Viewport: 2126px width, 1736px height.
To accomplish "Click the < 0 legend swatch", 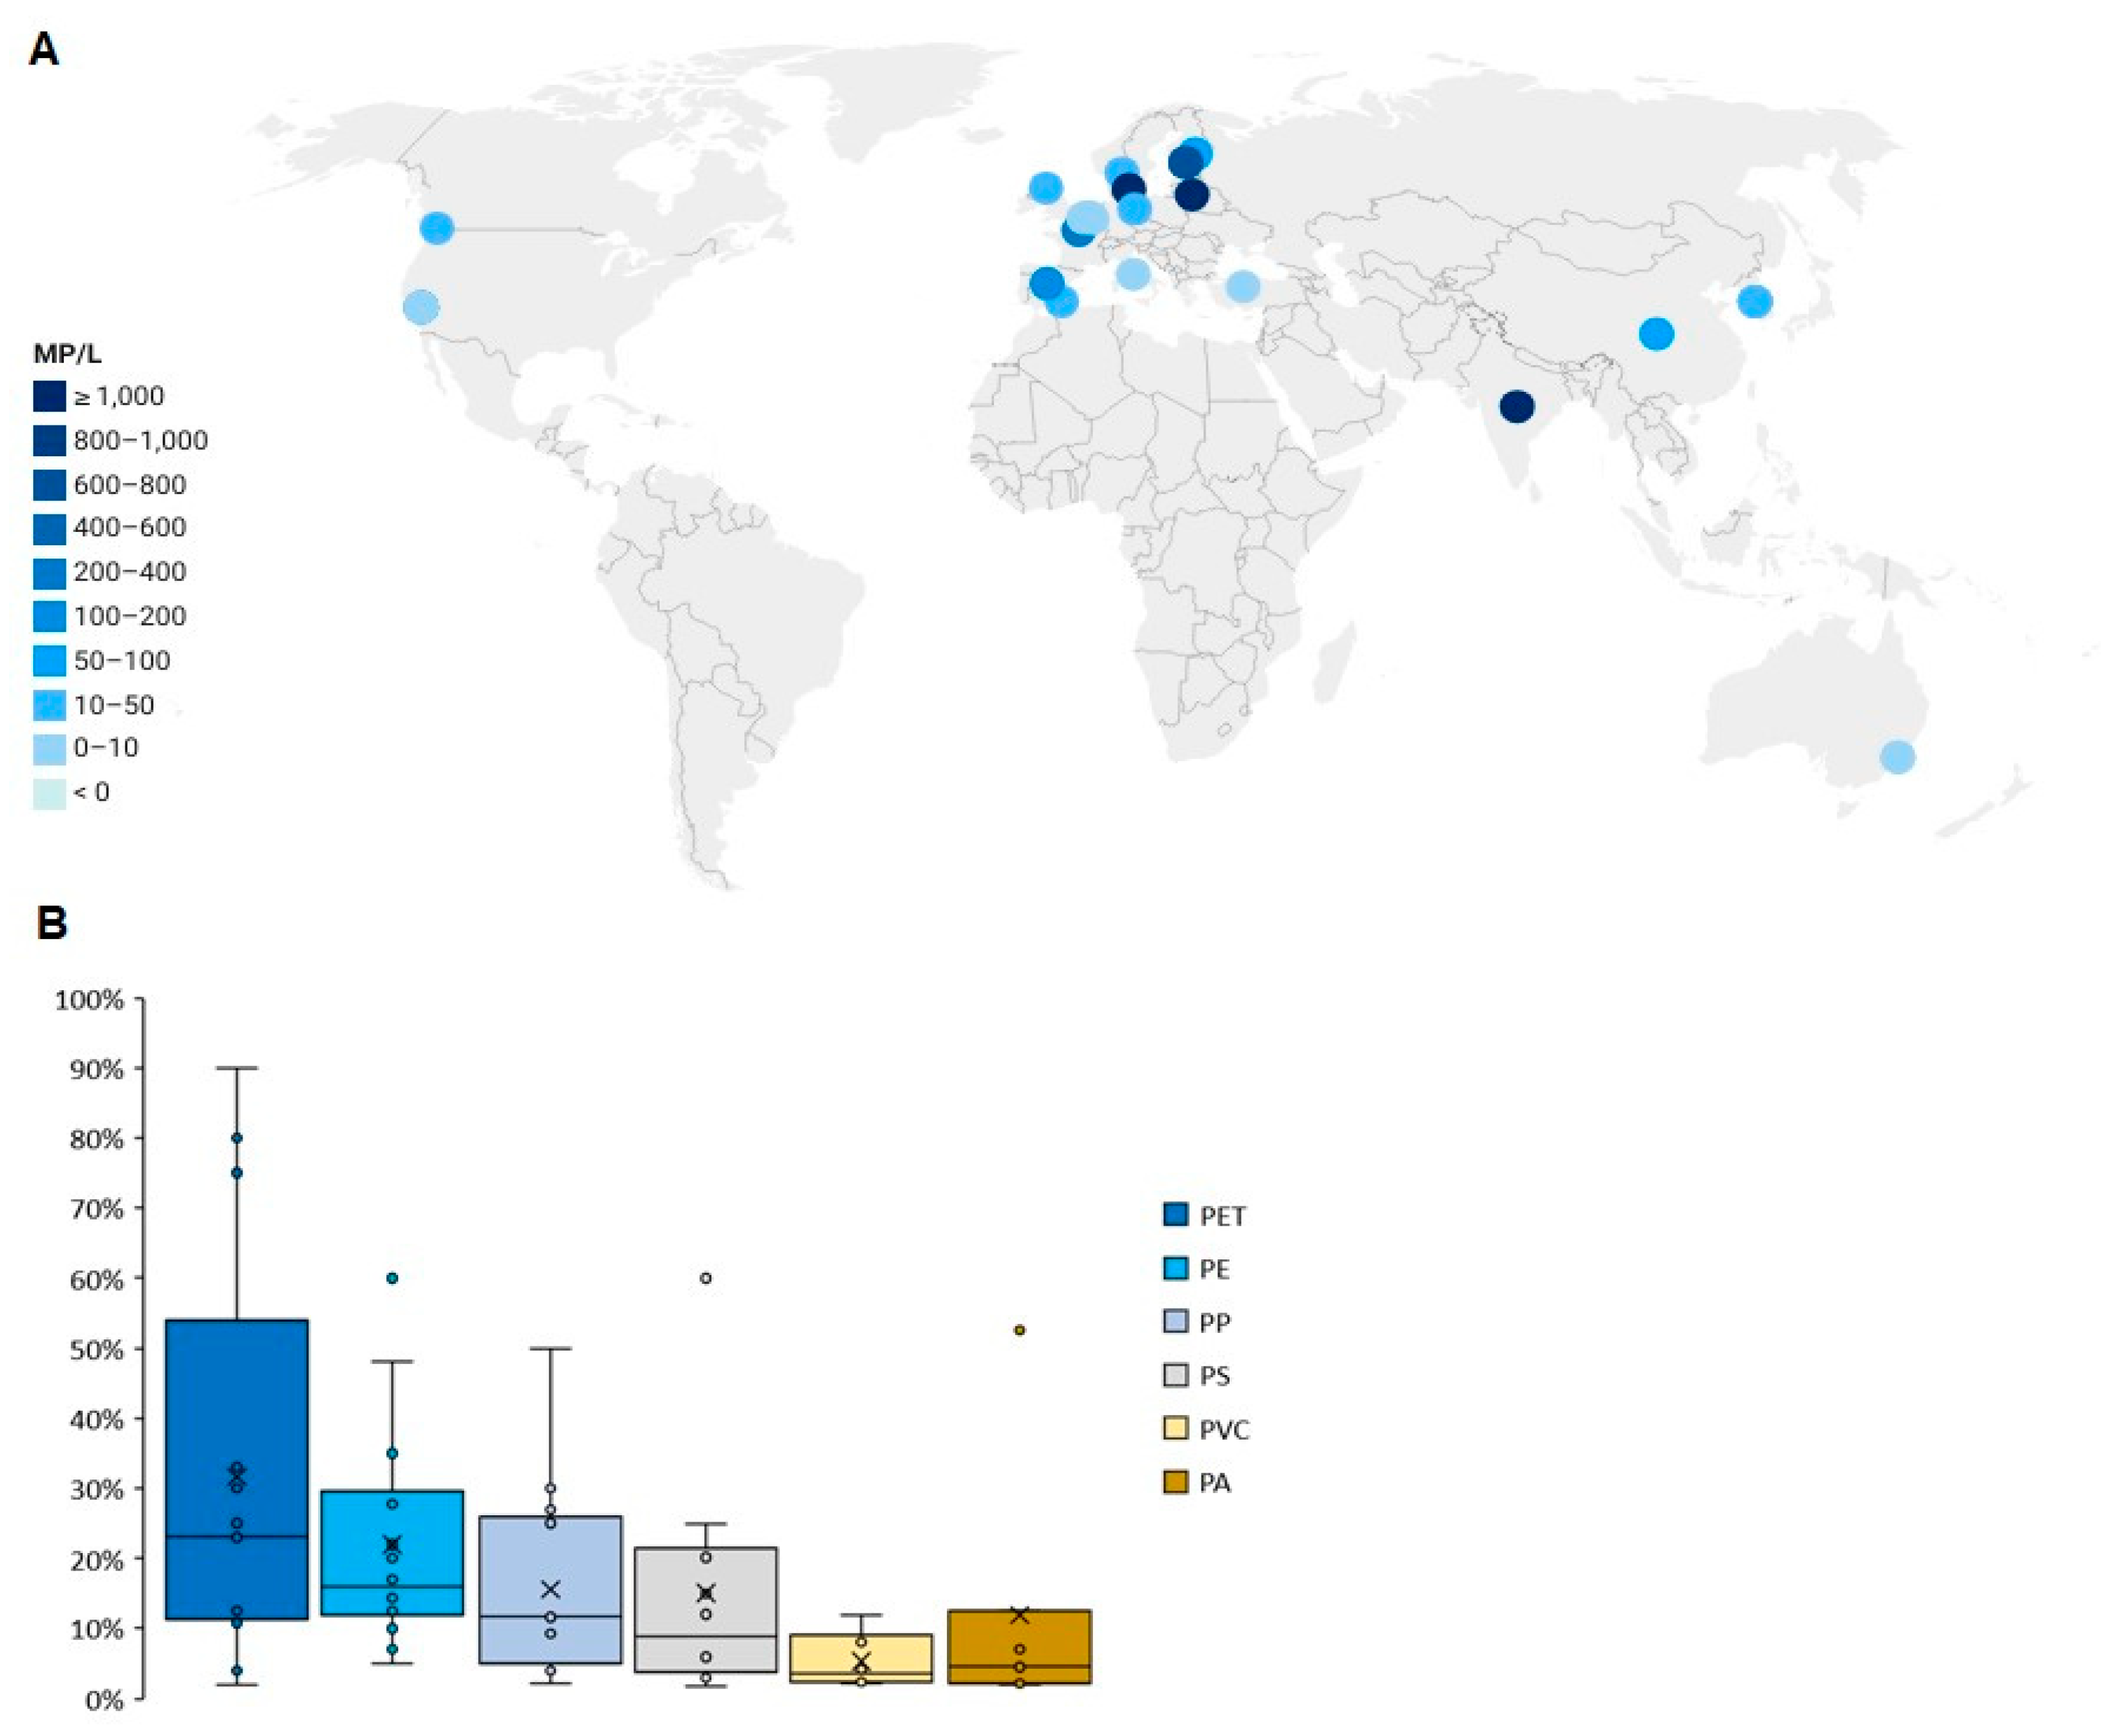I will (49, 793).
